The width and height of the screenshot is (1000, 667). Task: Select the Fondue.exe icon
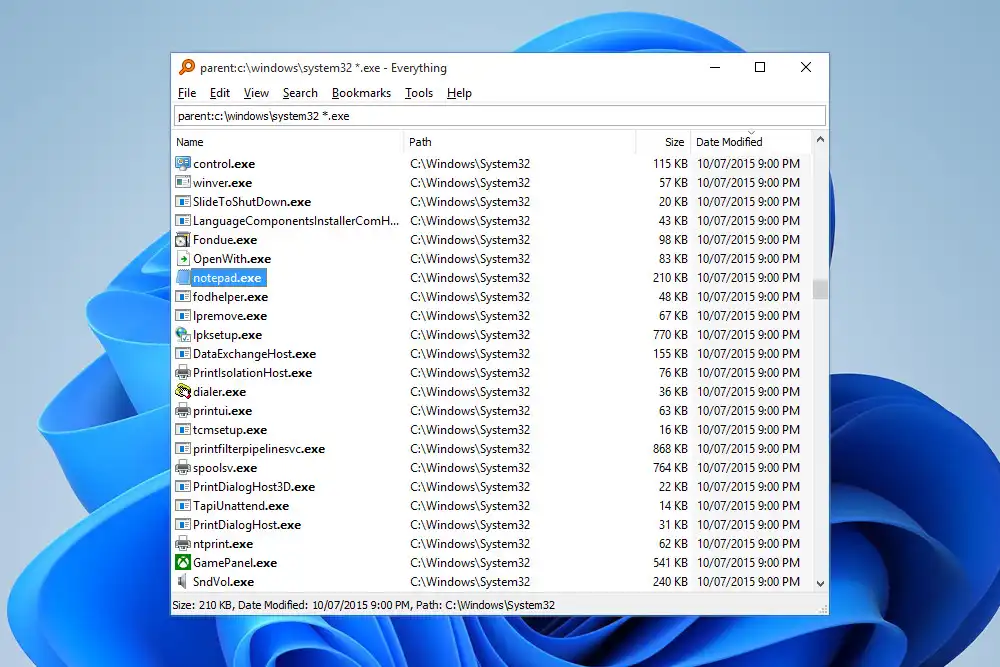(x=183, y=240)
